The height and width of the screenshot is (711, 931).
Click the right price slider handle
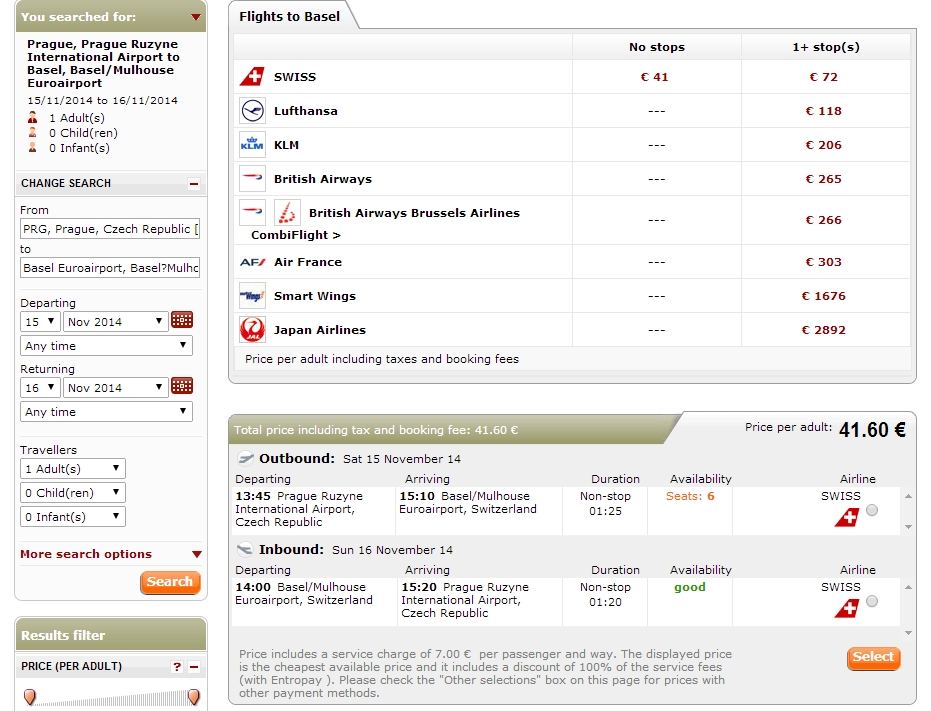click(193, 696)
